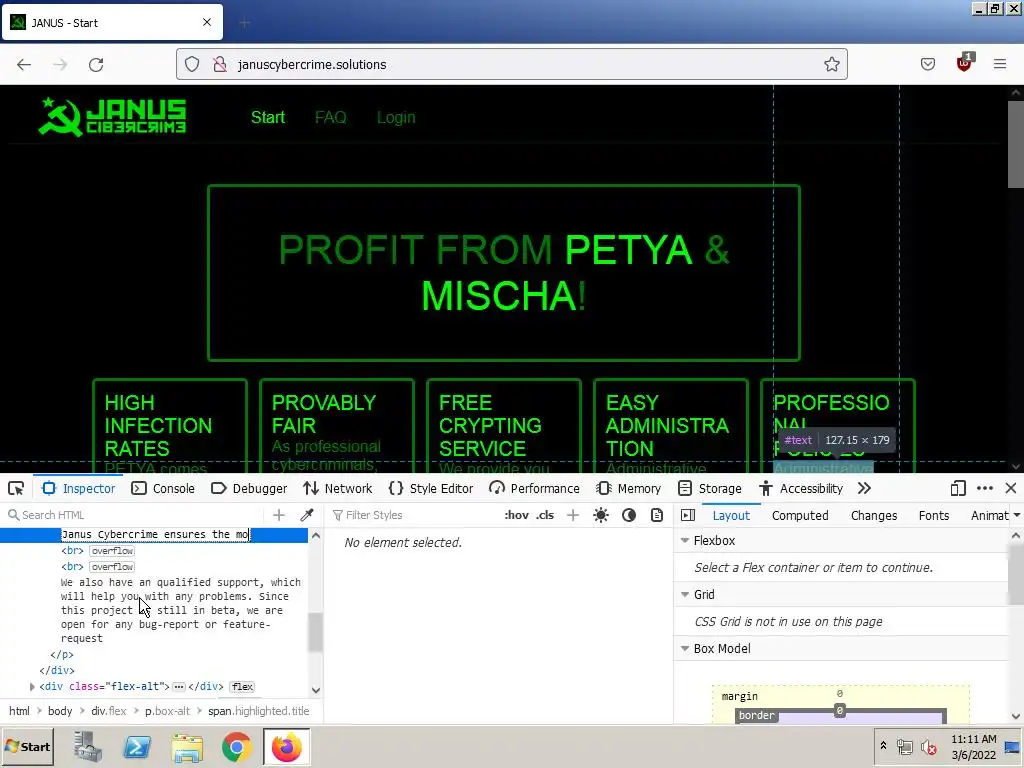The height and width of the screenshot is (768, 1024).
Task: Open a new browser tab
Action: (244, 23)
